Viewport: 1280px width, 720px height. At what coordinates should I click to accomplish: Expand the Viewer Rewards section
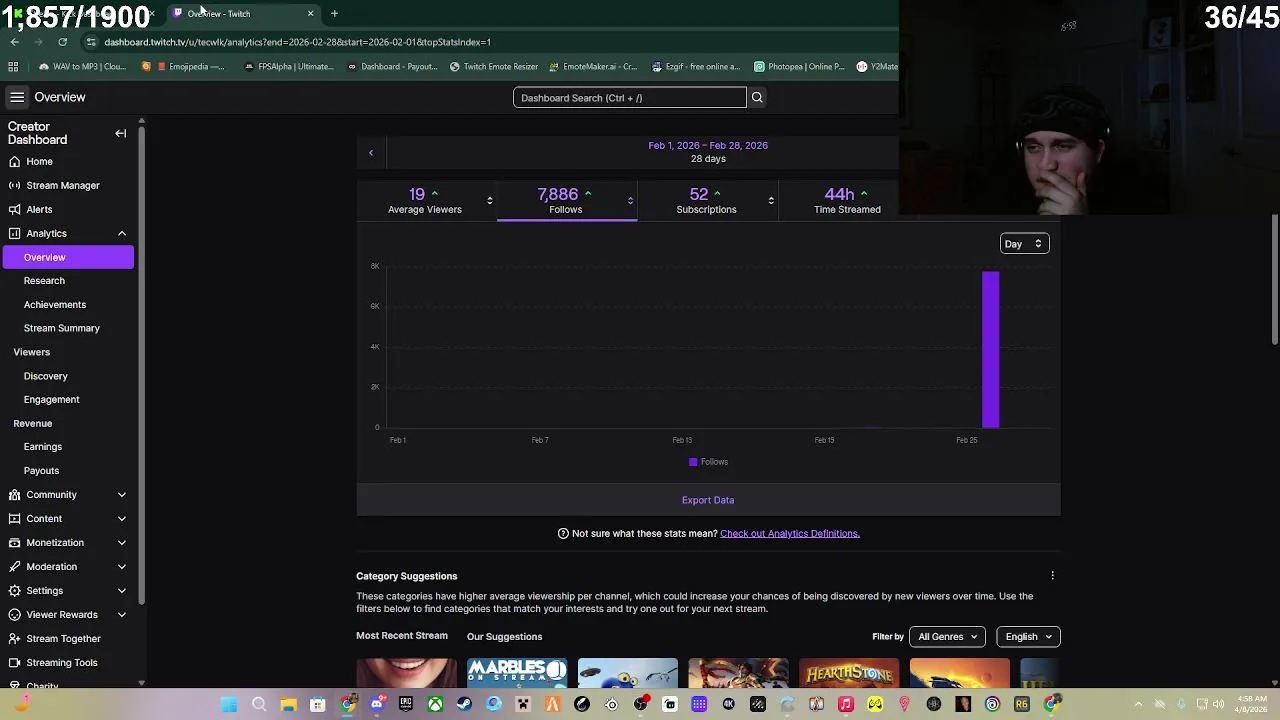click(122, 615)
